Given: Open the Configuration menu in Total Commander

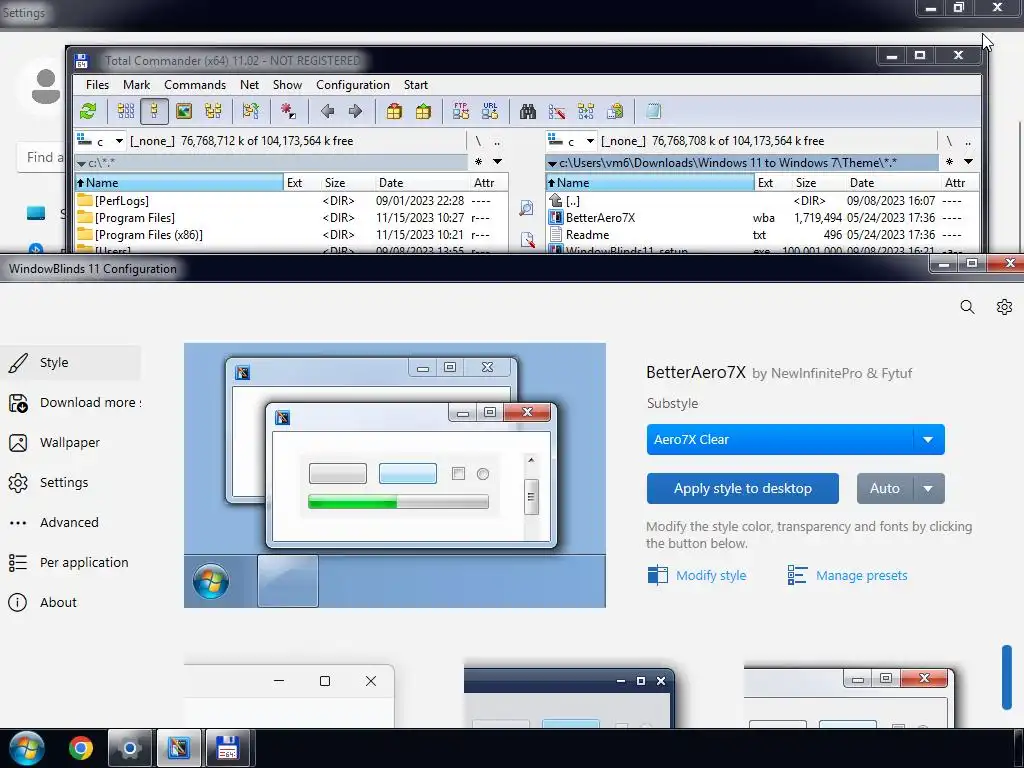Looking at the screenshot, I should tap(353, 85).
